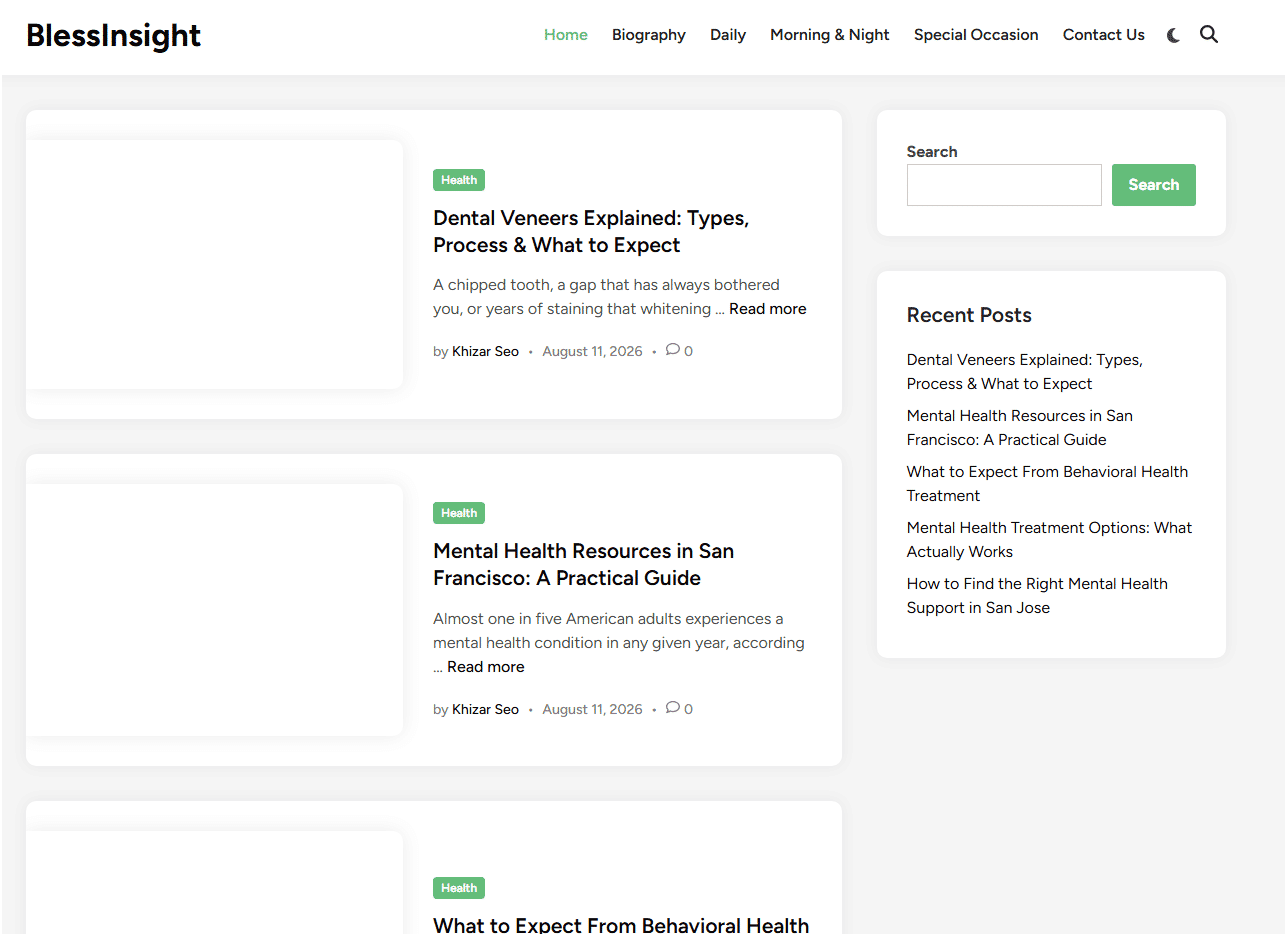Open recent post Mental Health Treatment Options
The width and height of the screenshot is (1287, 936).
tap(1050, 540)
